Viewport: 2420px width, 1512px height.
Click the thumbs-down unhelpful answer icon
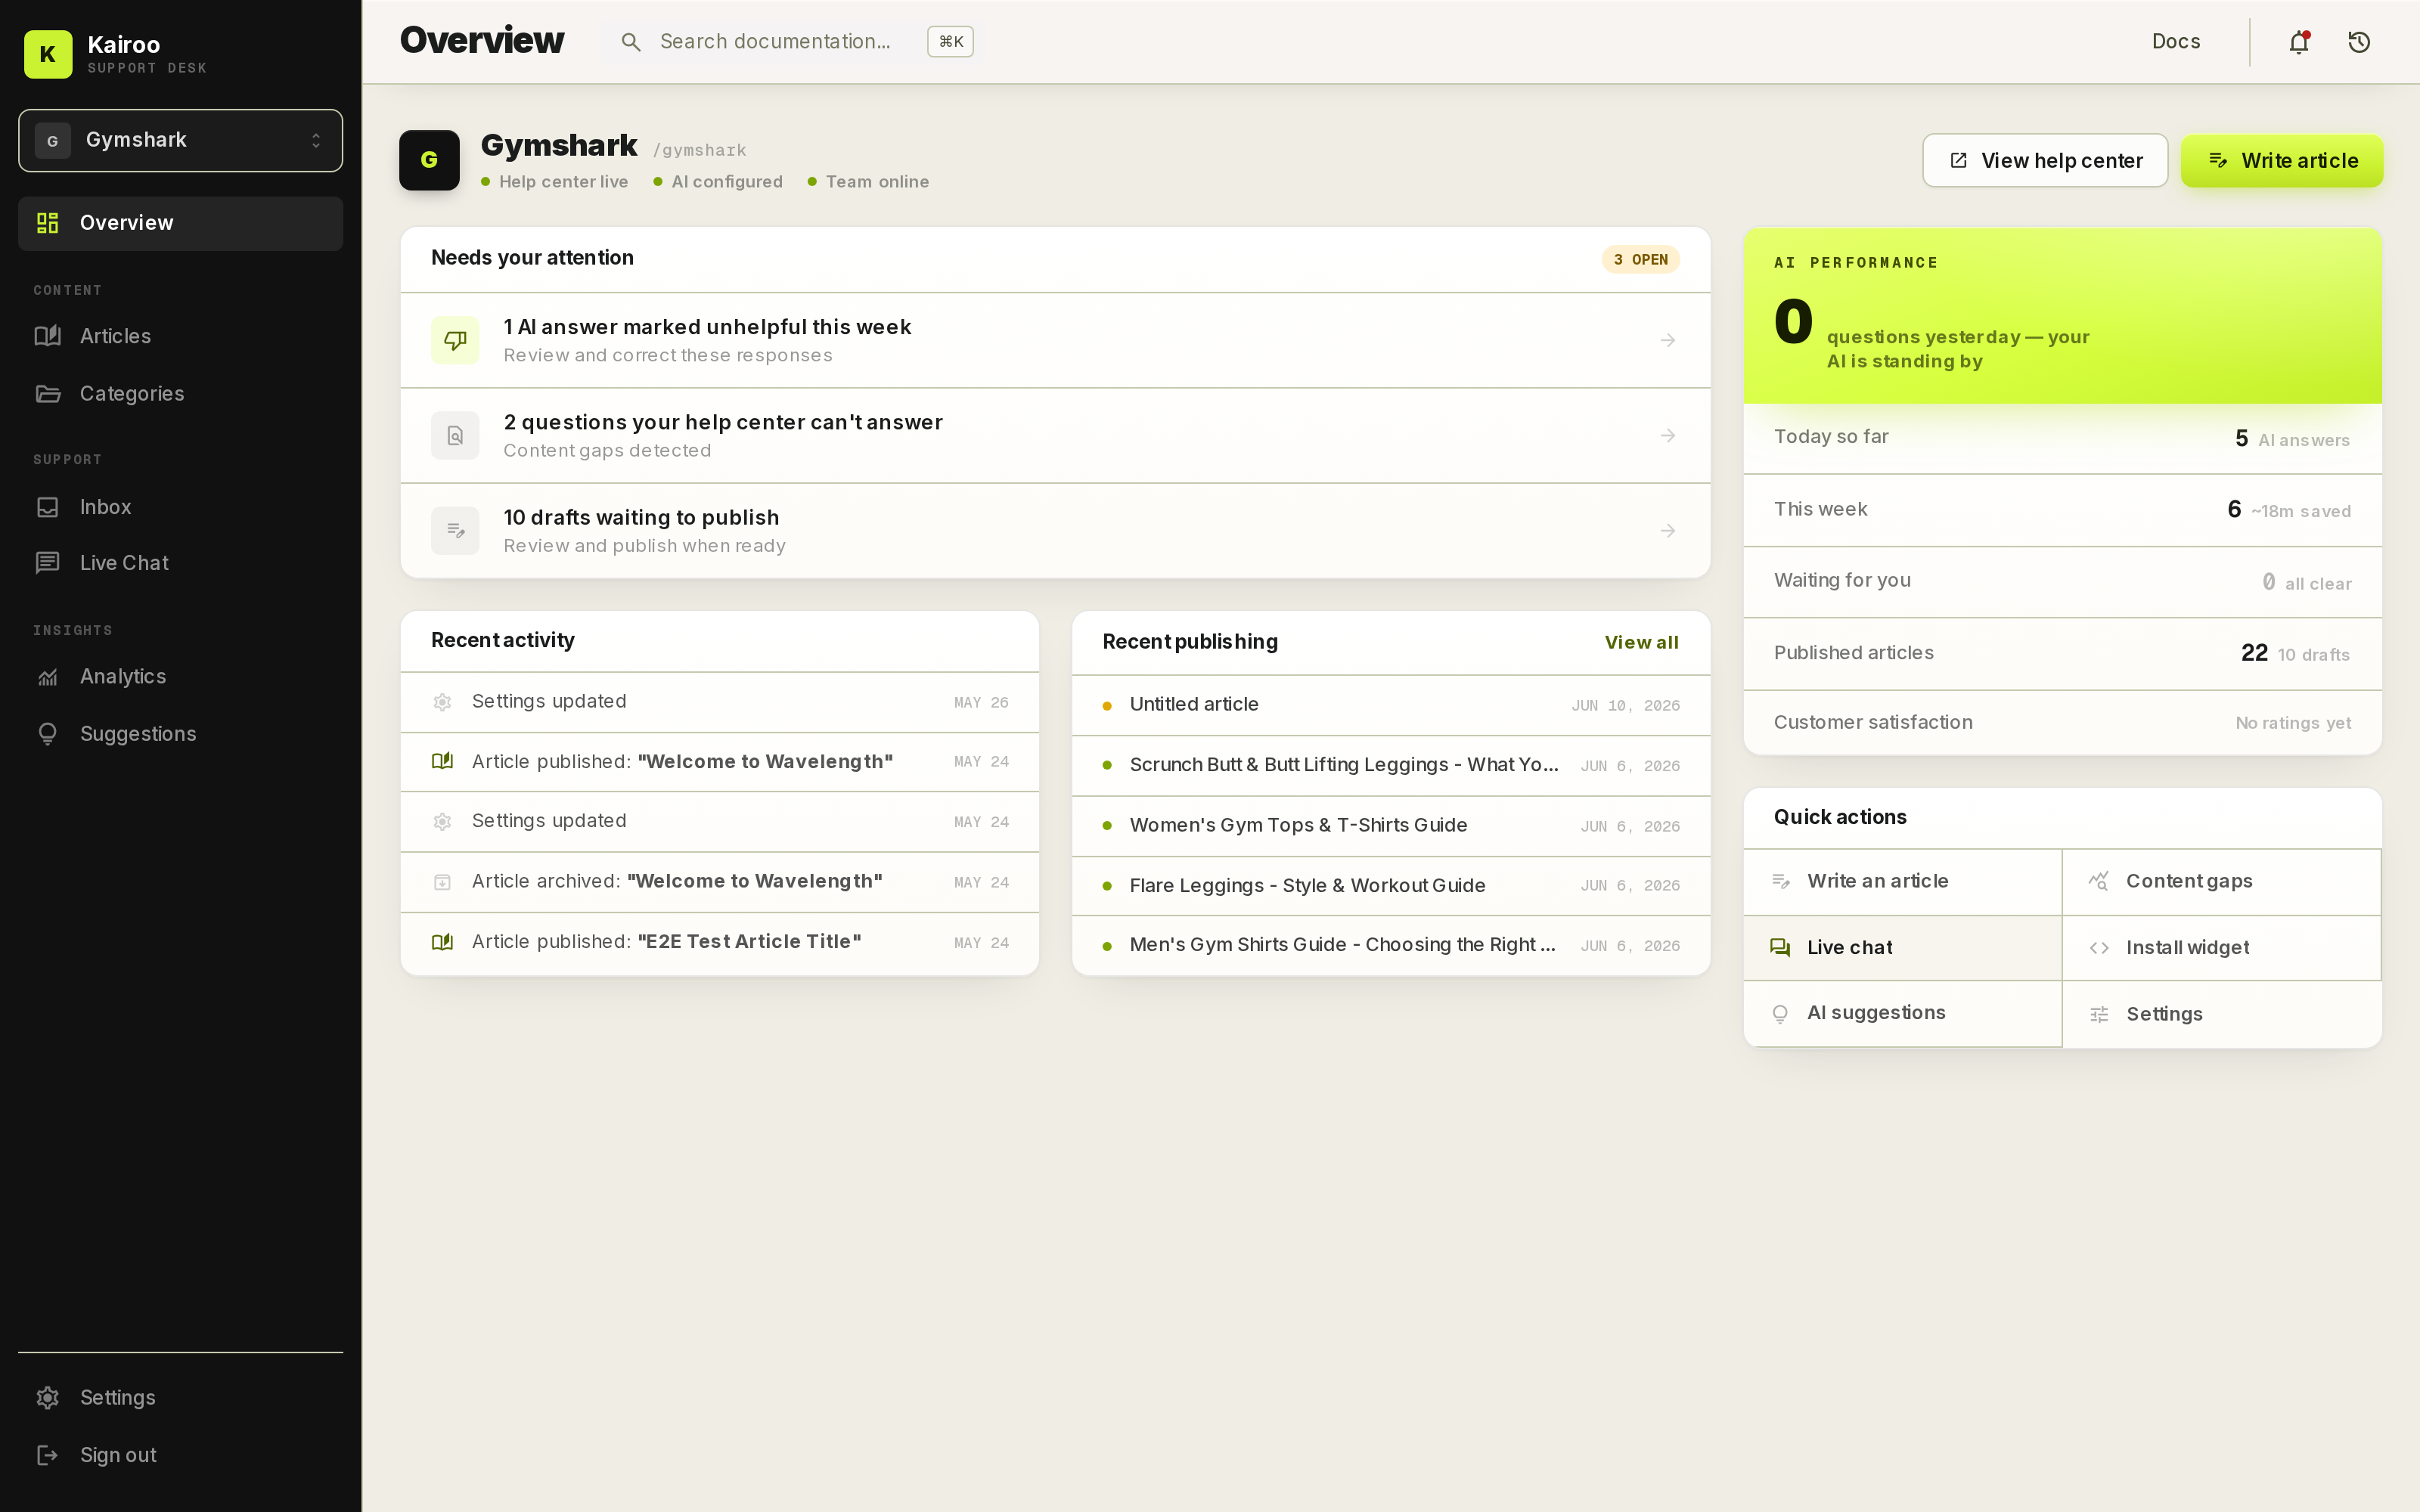click(455, 340)
